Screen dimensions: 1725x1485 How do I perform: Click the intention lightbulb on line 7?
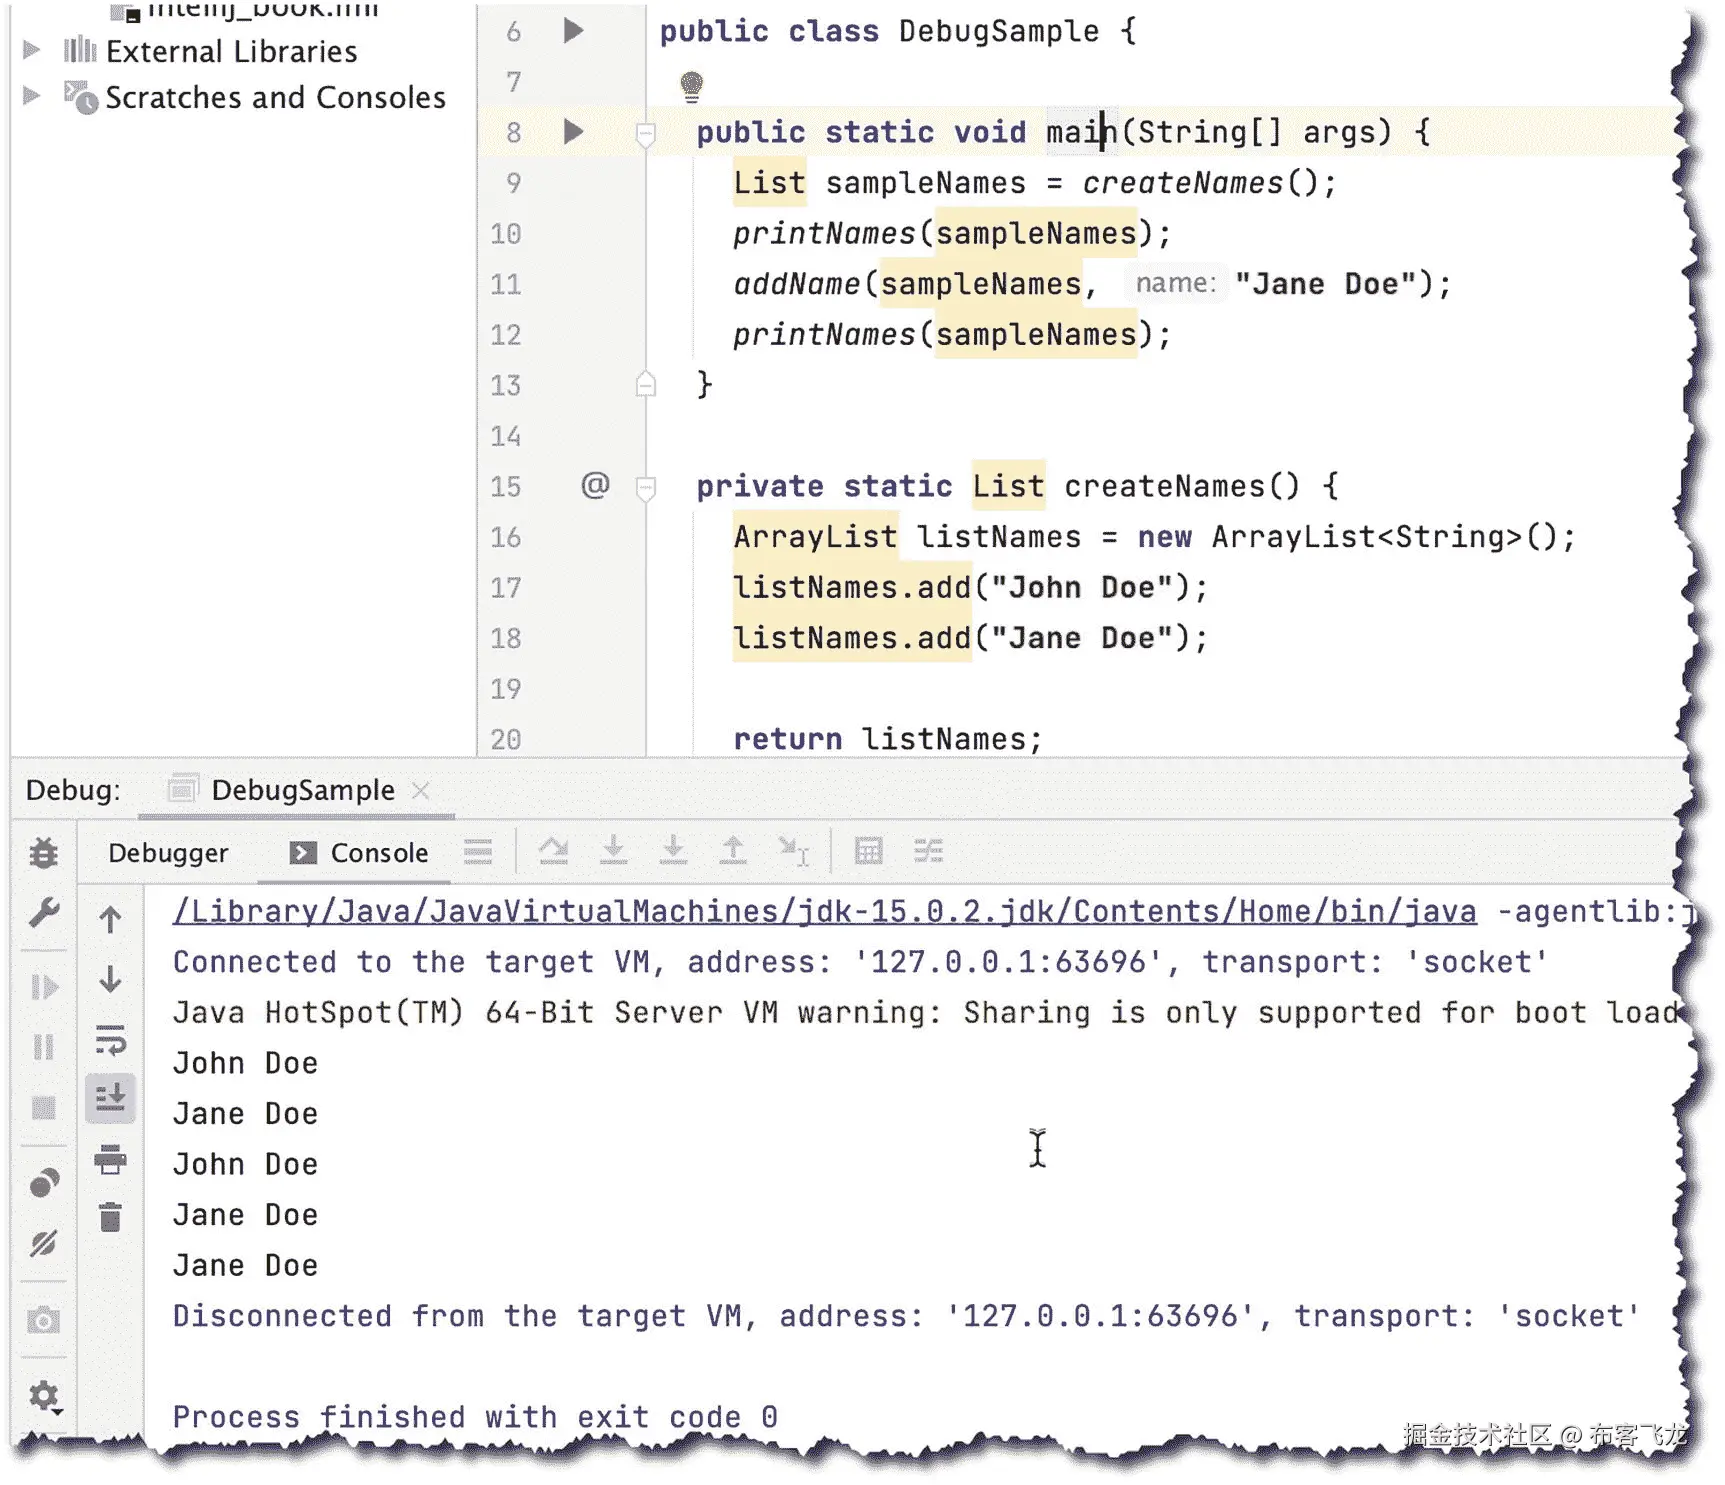pos(691,87)
